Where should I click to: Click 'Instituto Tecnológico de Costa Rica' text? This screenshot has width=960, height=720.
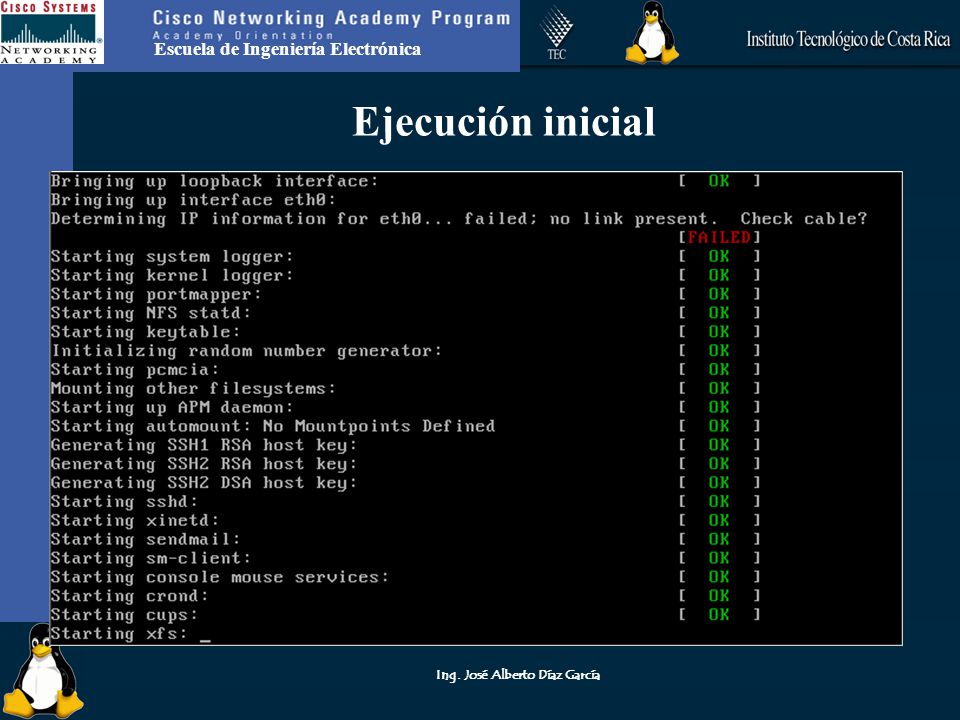pos(848,40)
